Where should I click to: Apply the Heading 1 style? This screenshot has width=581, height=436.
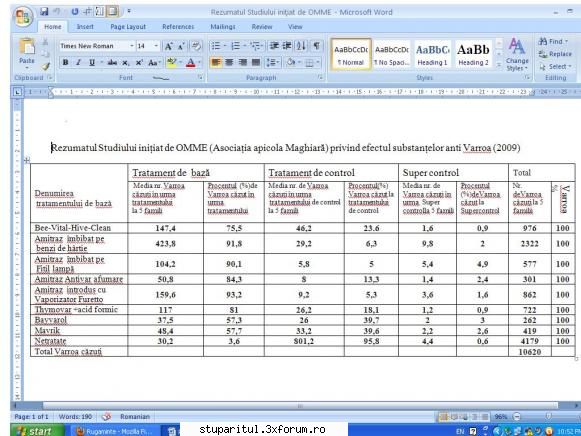(432, 54)
